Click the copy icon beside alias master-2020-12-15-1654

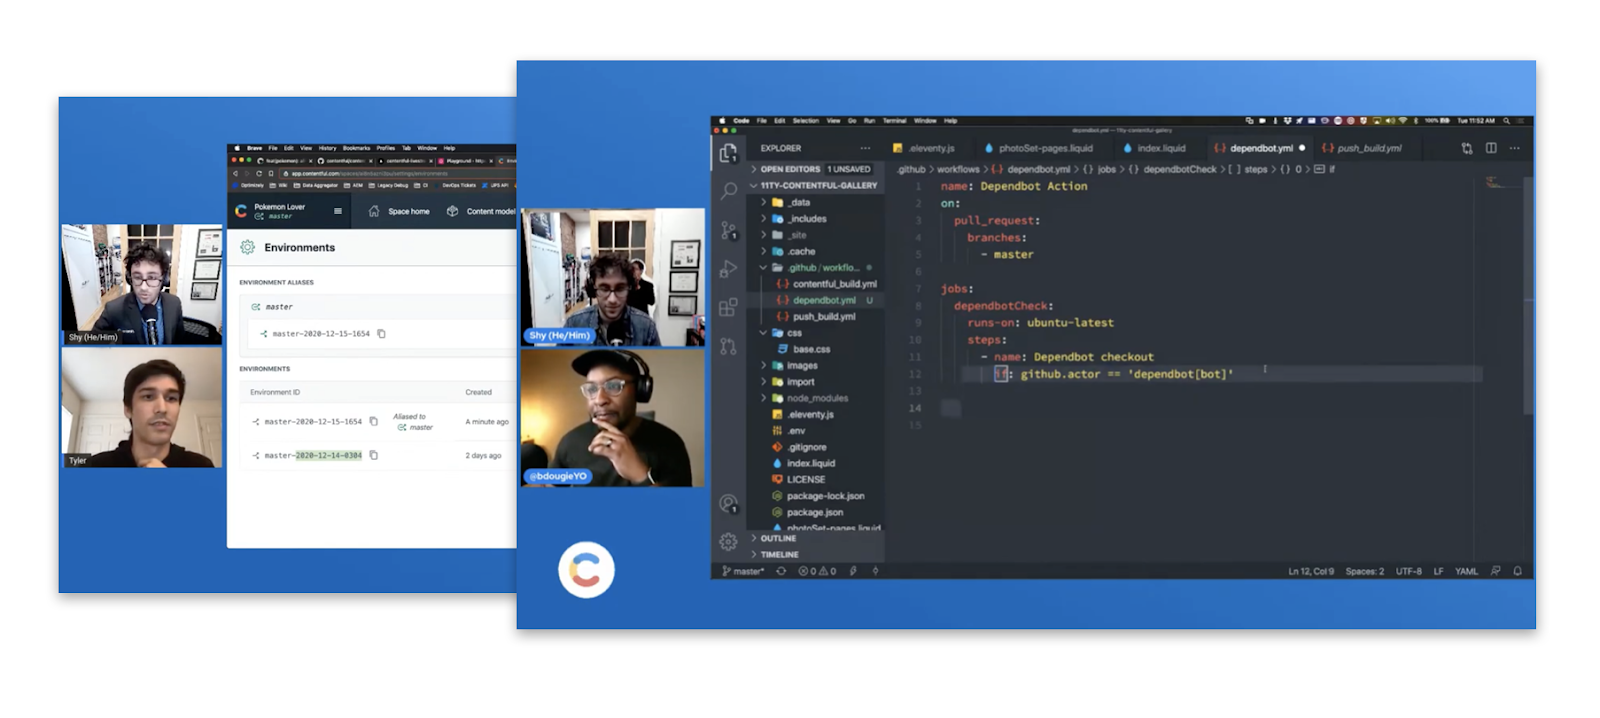point(381,334)
